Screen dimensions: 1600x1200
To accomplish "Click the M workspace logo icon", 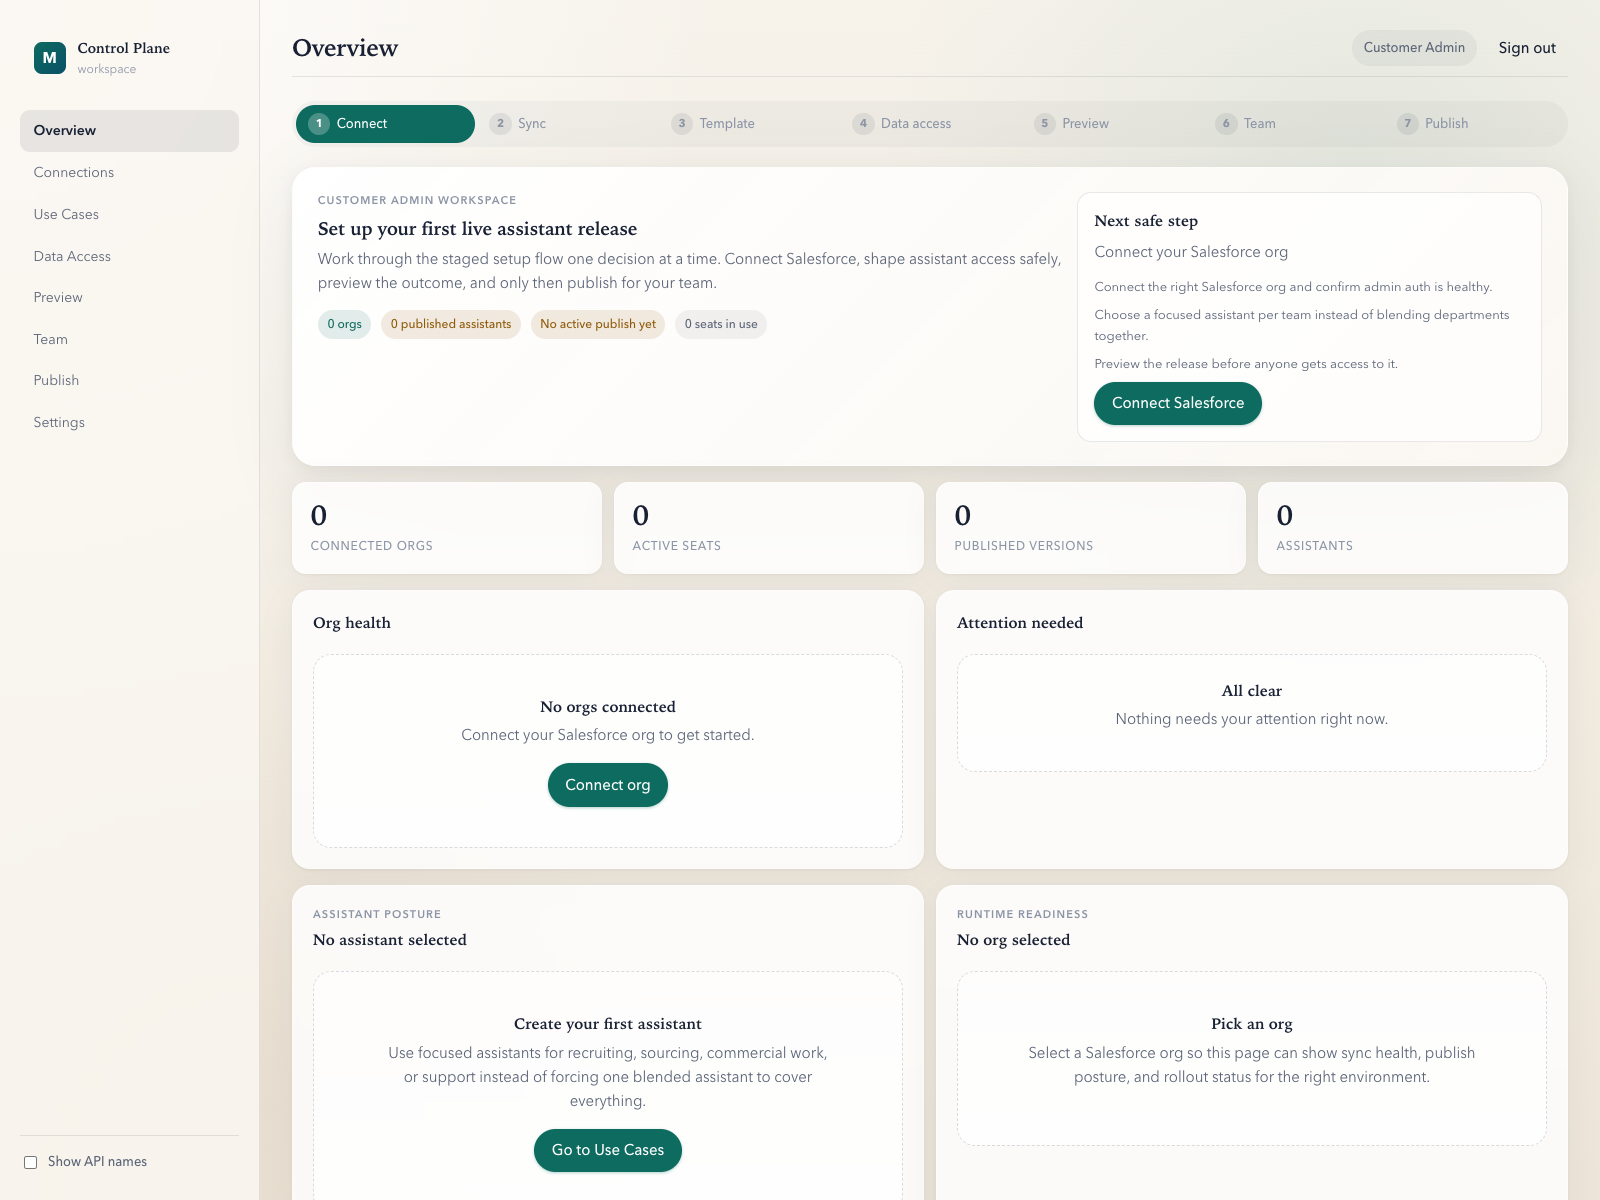I will click(x=49, y=58).
